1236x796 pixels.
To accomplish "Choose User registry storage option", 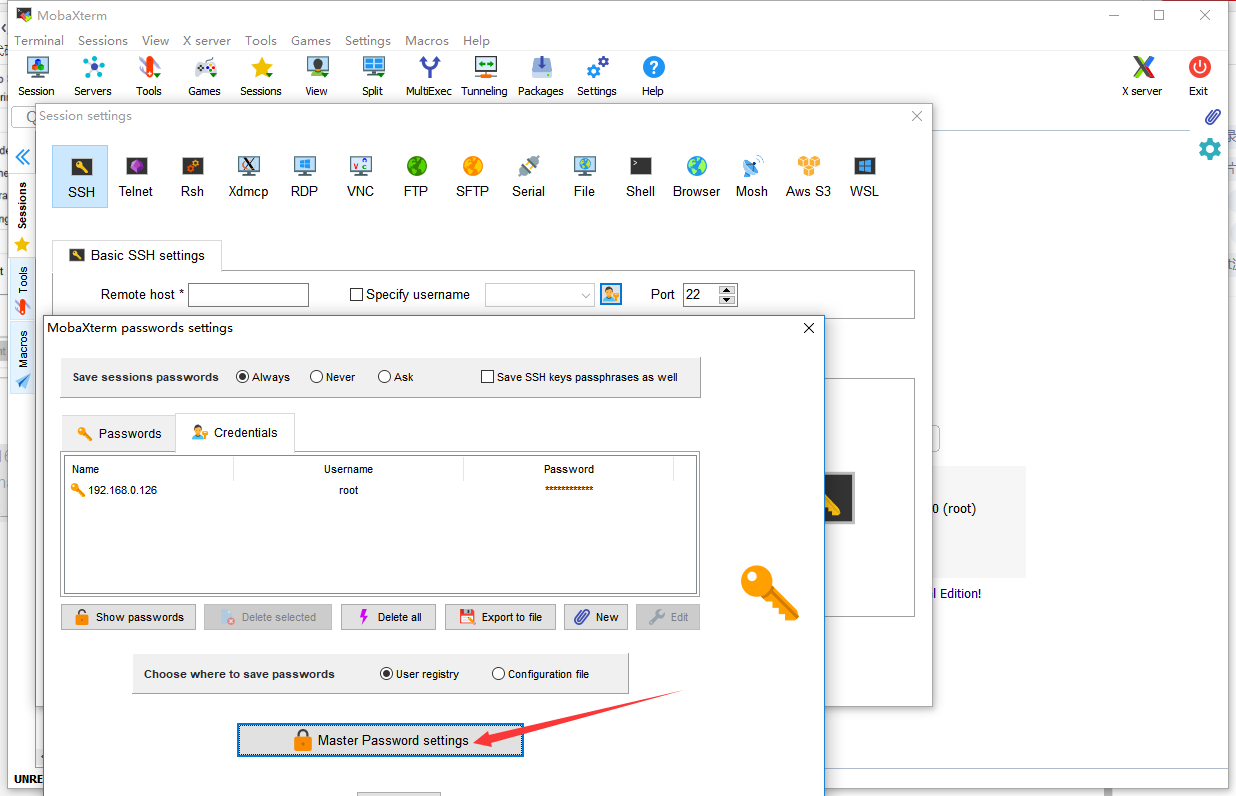I will pos(386,674).
